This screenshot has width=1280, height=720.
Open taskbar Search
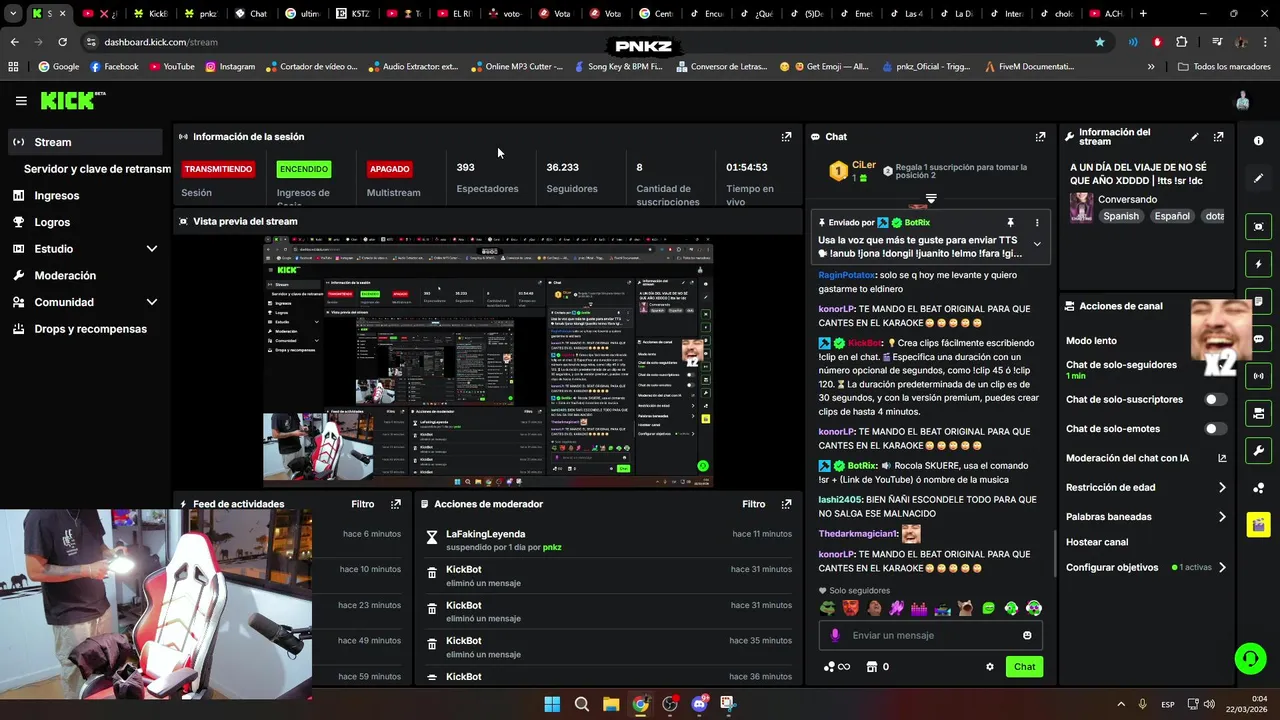point(582,704)
